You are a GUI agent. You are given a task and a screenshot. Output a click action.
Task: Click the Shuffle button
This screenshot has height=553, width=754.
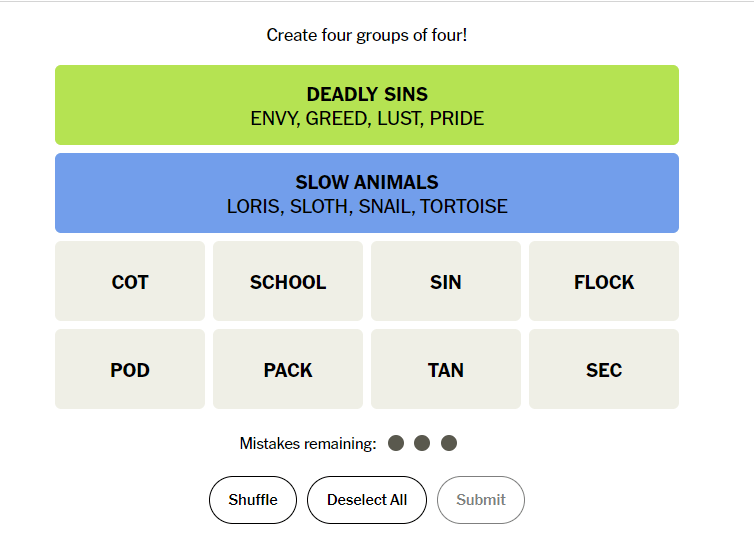tap(253, 500)
